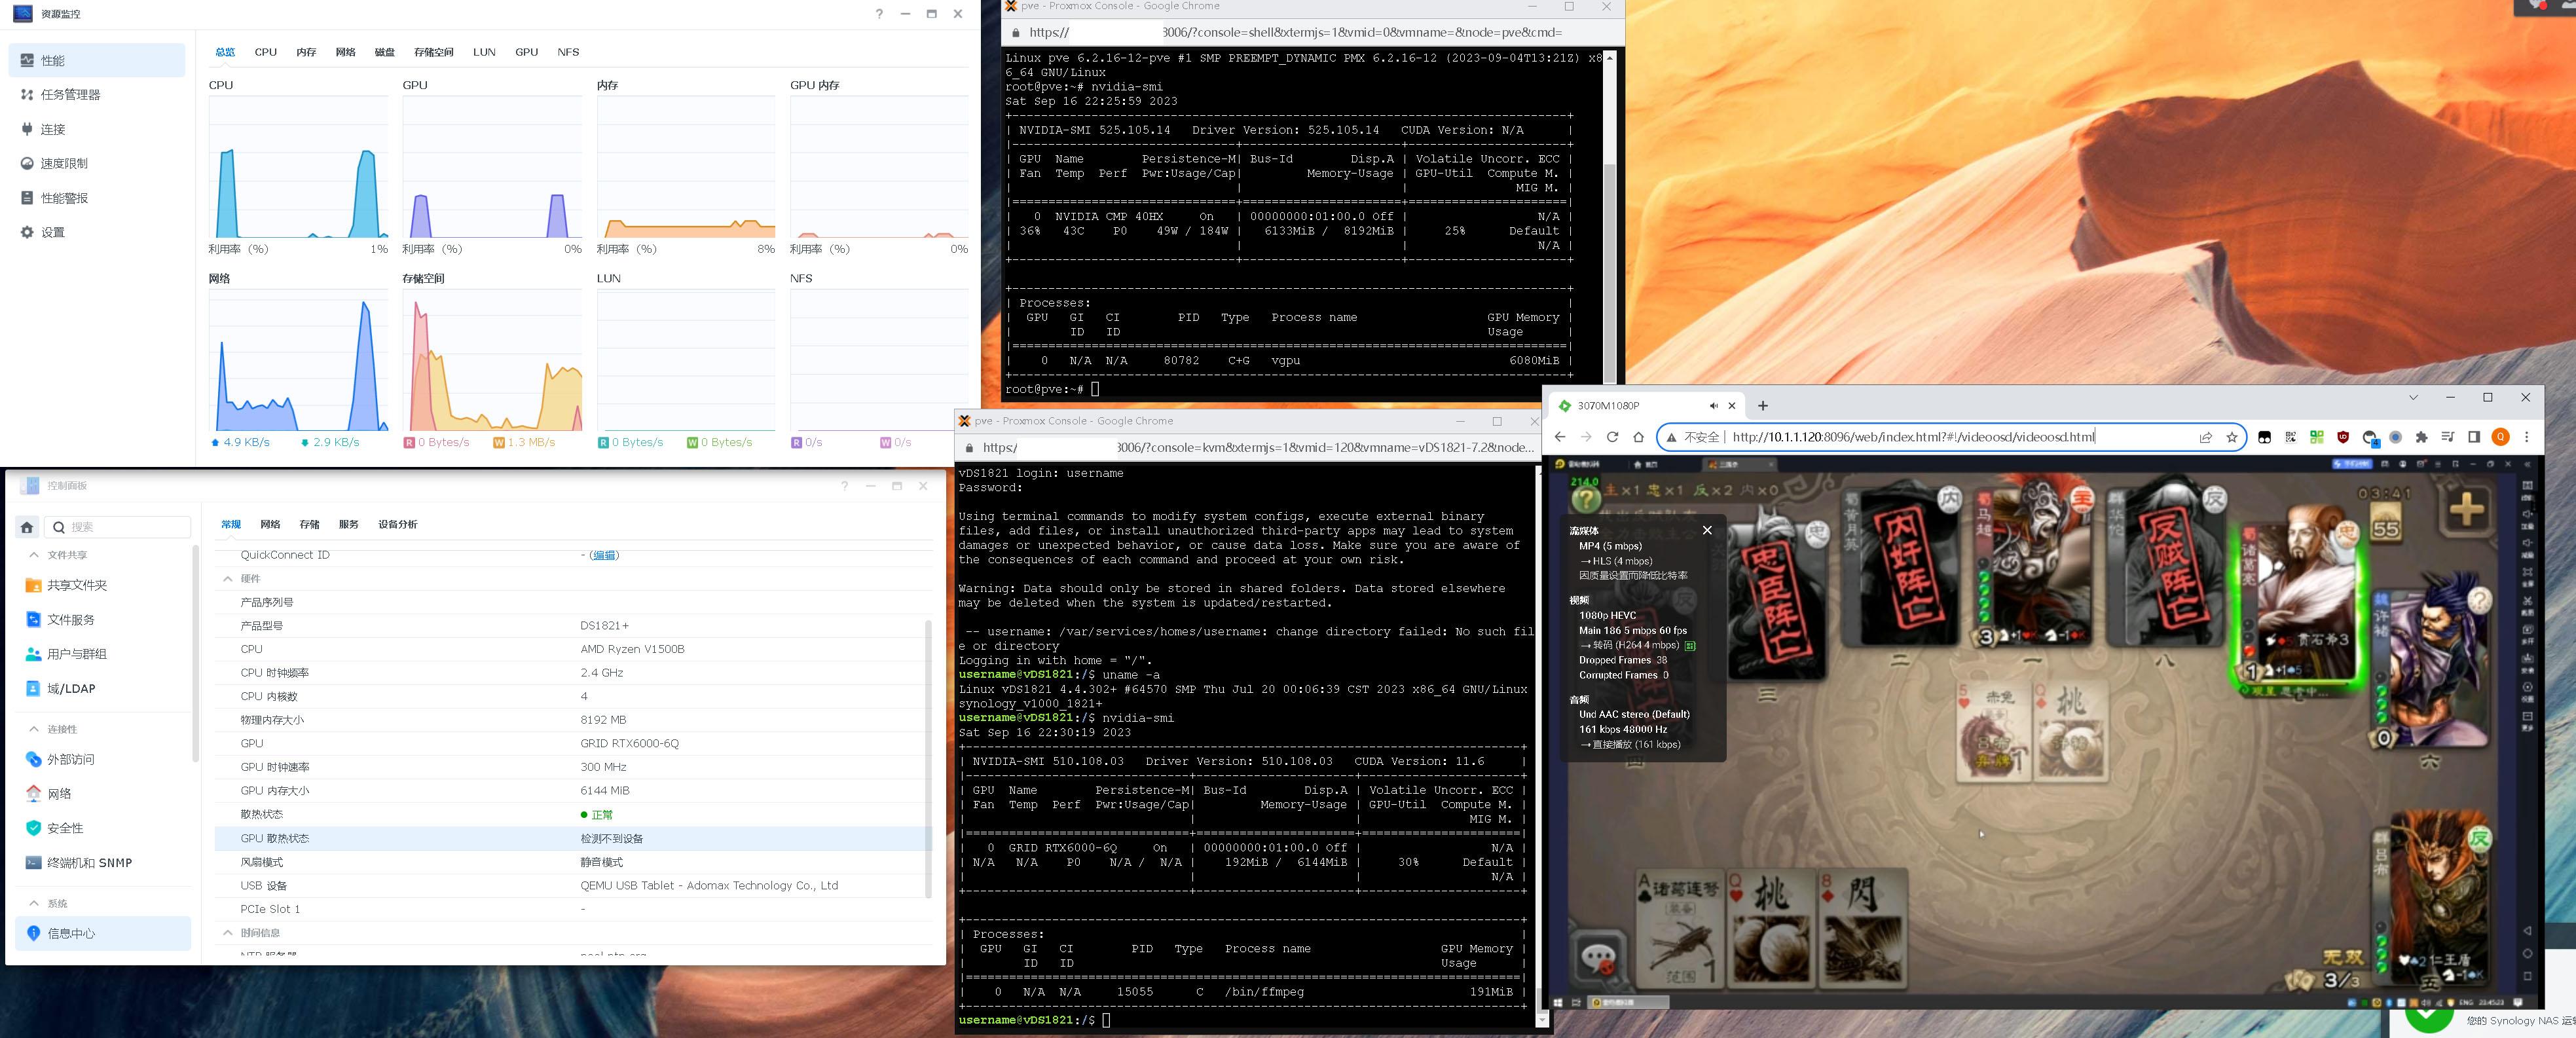Click the CPU utilization chart
Viewport: 2576px width, 1038px height.
pos(298,168)
